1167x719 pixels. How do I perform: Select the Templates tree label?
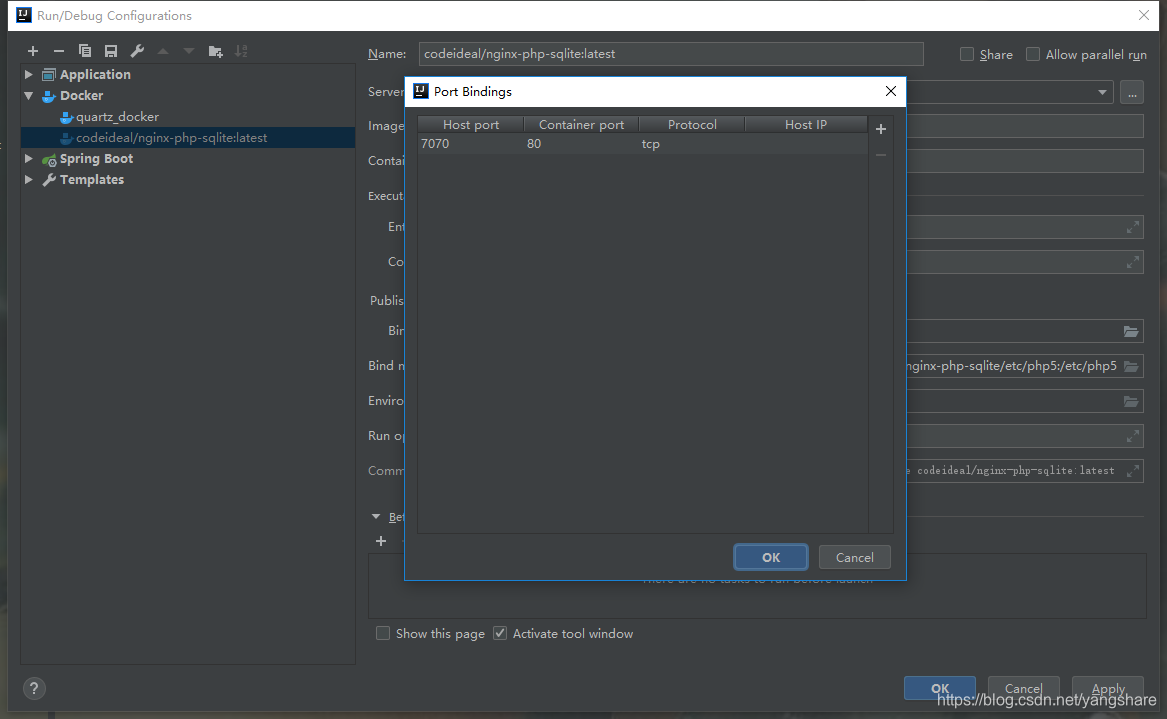coord(92,179)
